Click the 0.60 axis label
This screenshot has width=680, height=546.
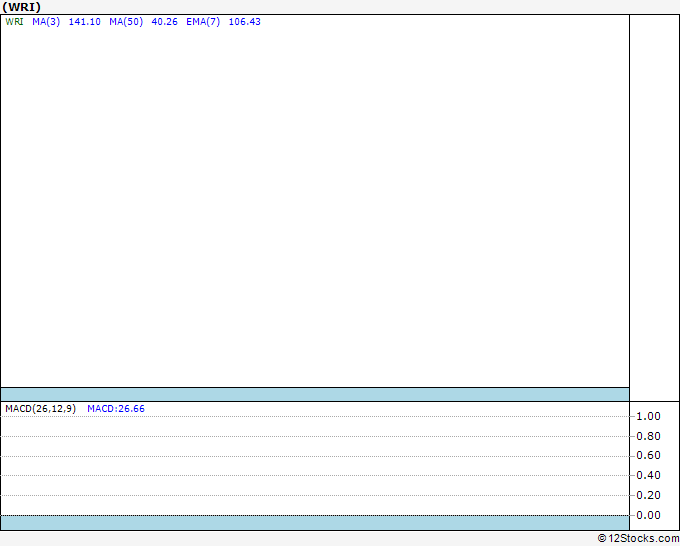[648, 455]
